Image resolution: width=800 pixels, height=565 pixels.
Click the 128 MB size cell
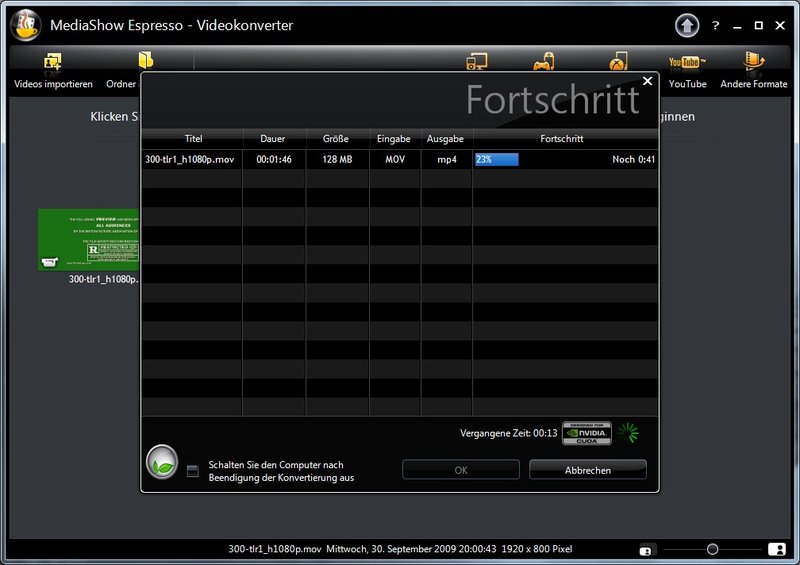337,160
